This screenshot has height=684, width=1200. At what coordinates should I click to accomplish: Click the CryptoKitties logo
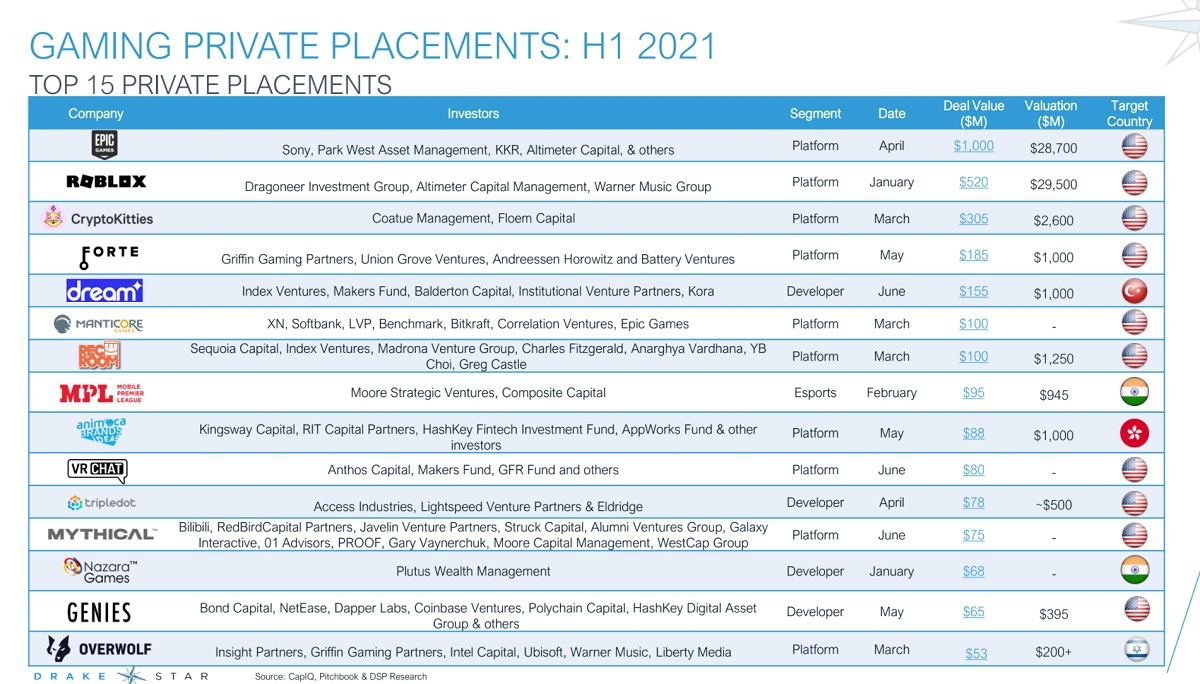point(98,217)
